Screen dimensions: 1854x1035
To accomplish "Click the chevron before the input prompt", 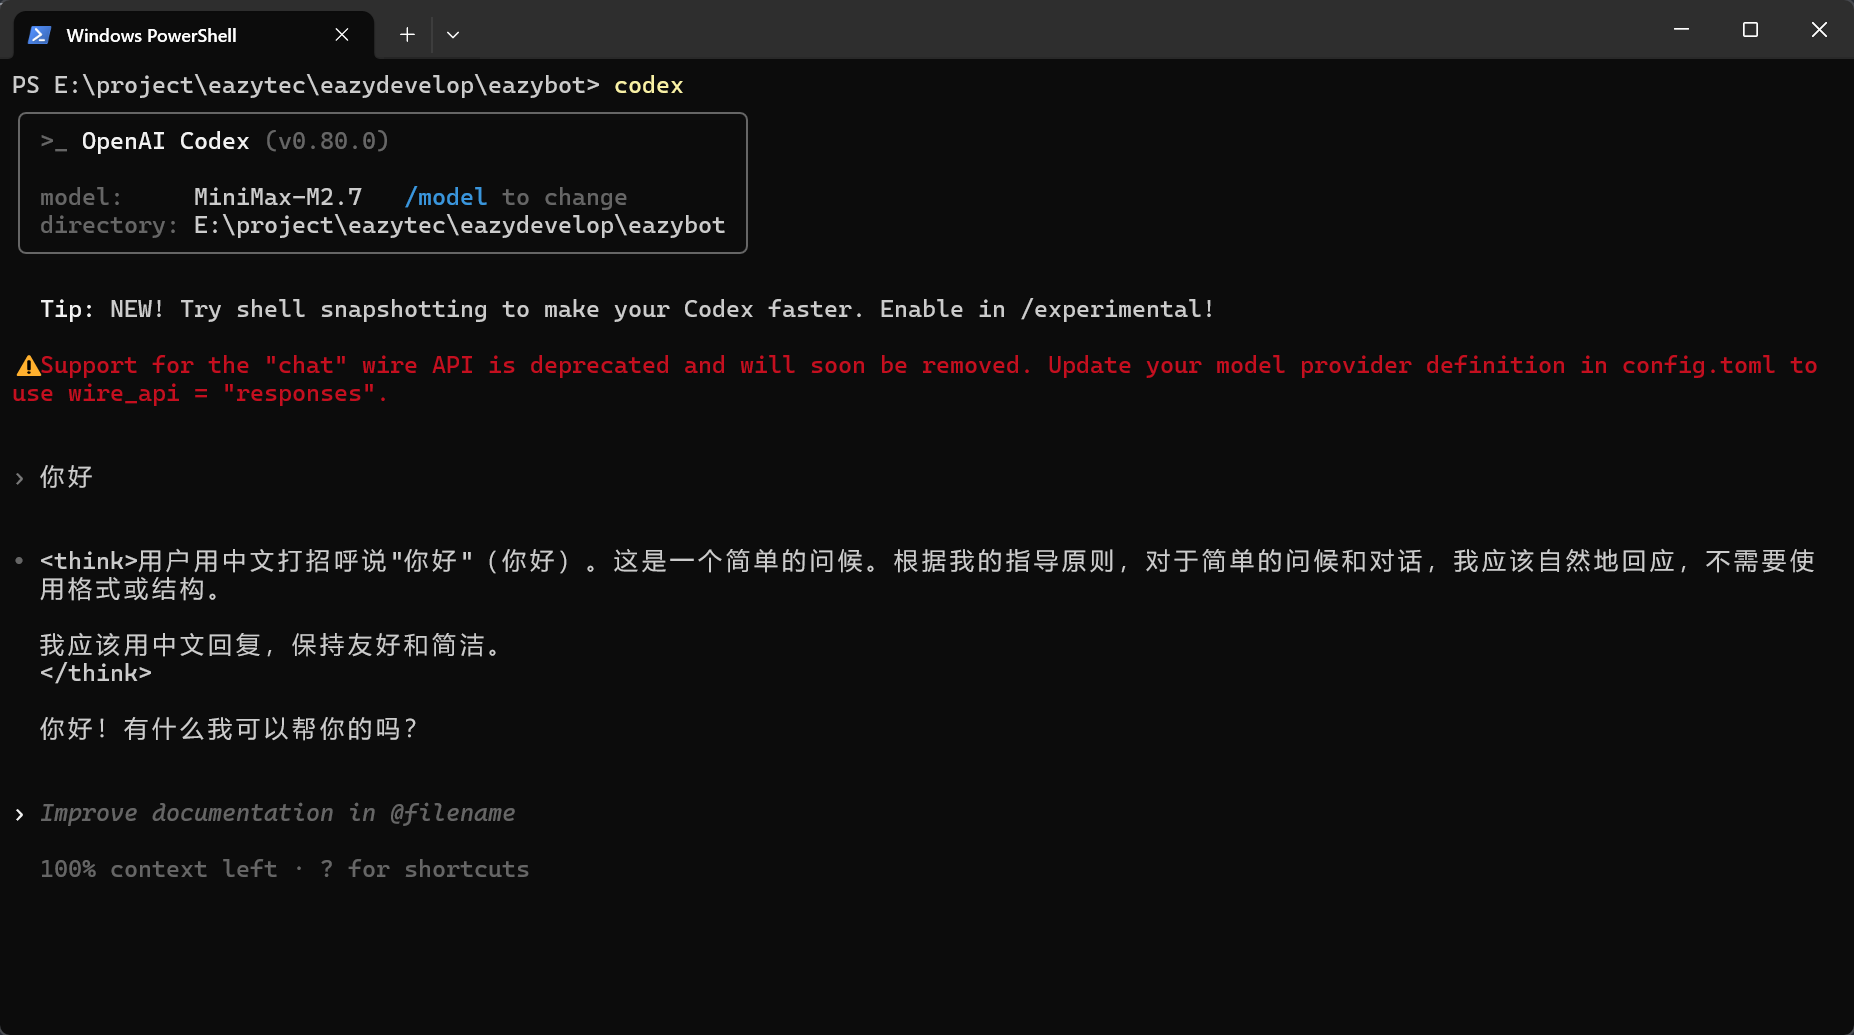I will tap(19, 814).
